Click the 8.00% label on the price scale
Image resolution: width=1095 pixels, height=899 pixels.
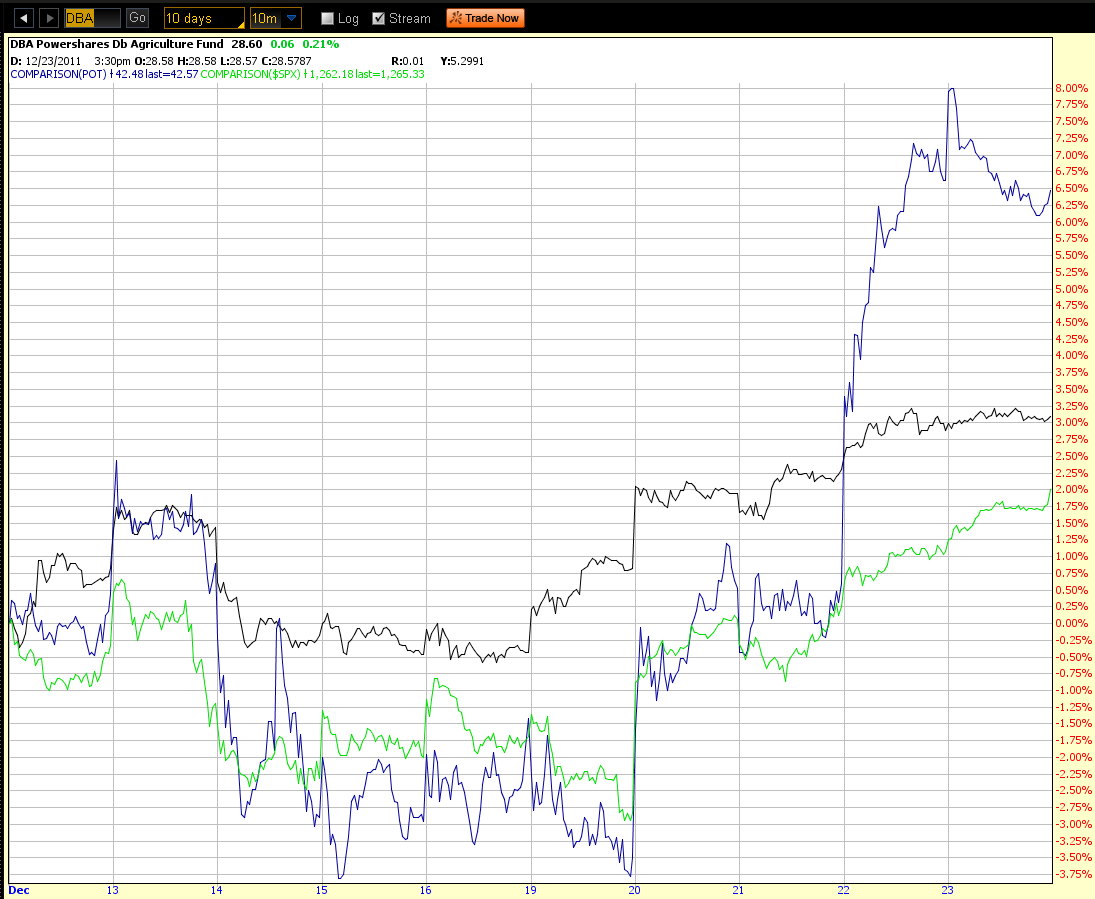[x=1070, y=88]
